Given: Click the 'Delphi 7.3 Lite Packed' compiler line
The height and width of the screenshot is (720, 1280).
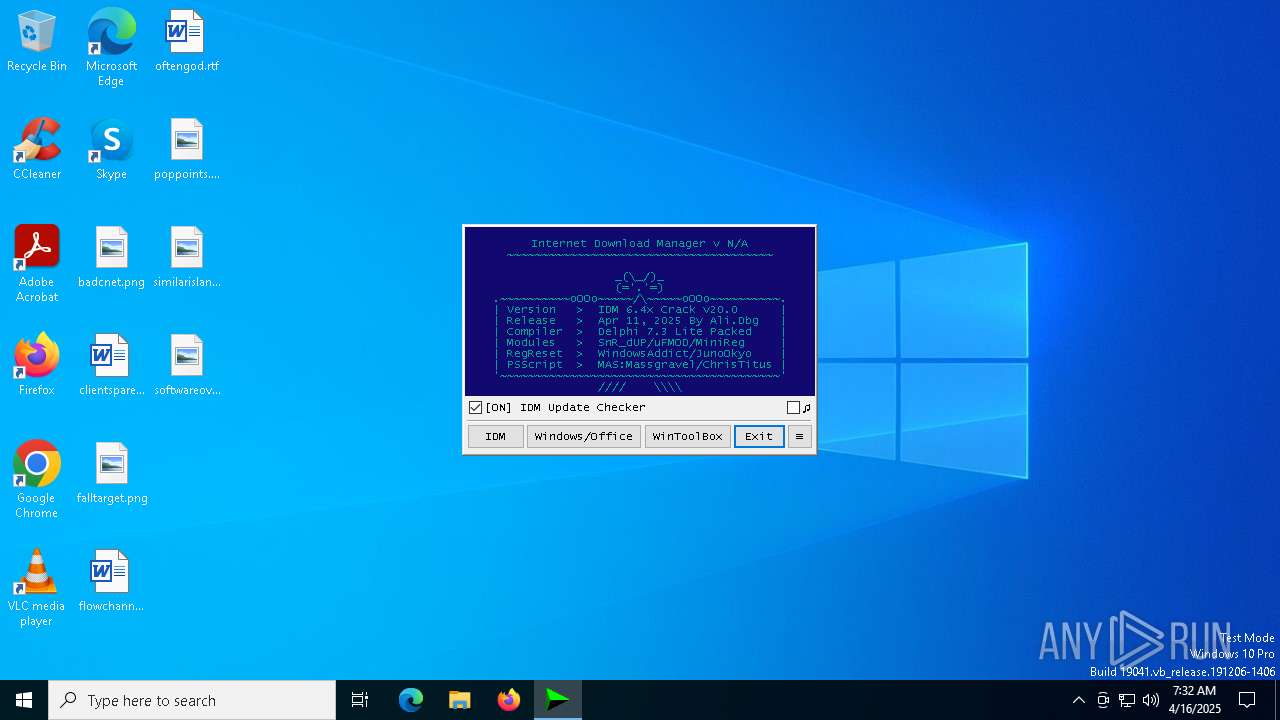Looking at the screenshot, I should 675,332.
